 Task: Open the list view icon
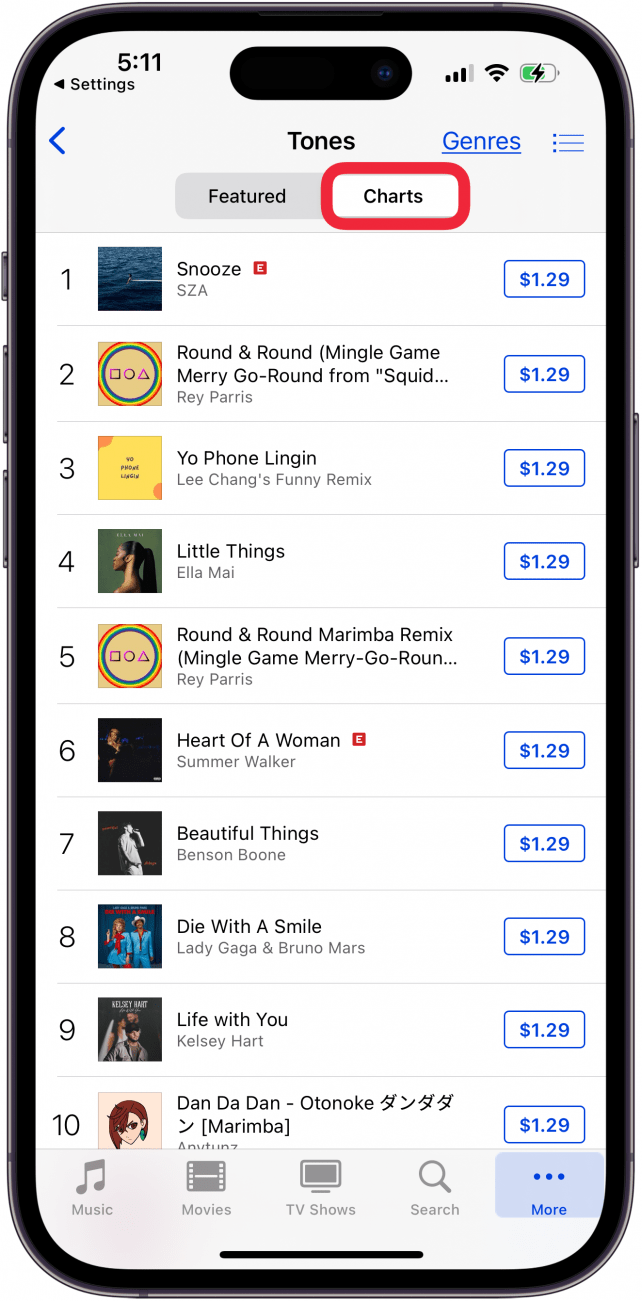(568, 142)
